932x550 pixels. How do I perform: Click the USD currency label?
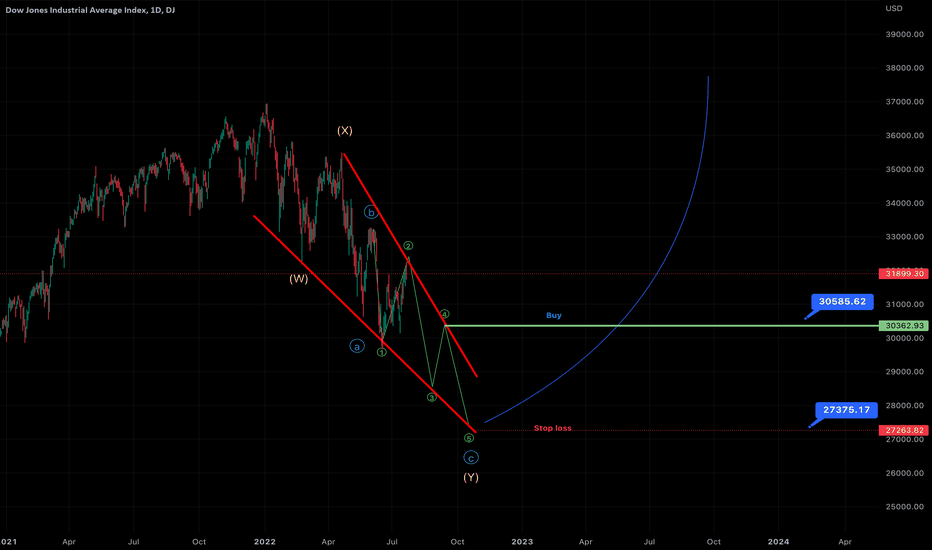click(x=893, y=8)
